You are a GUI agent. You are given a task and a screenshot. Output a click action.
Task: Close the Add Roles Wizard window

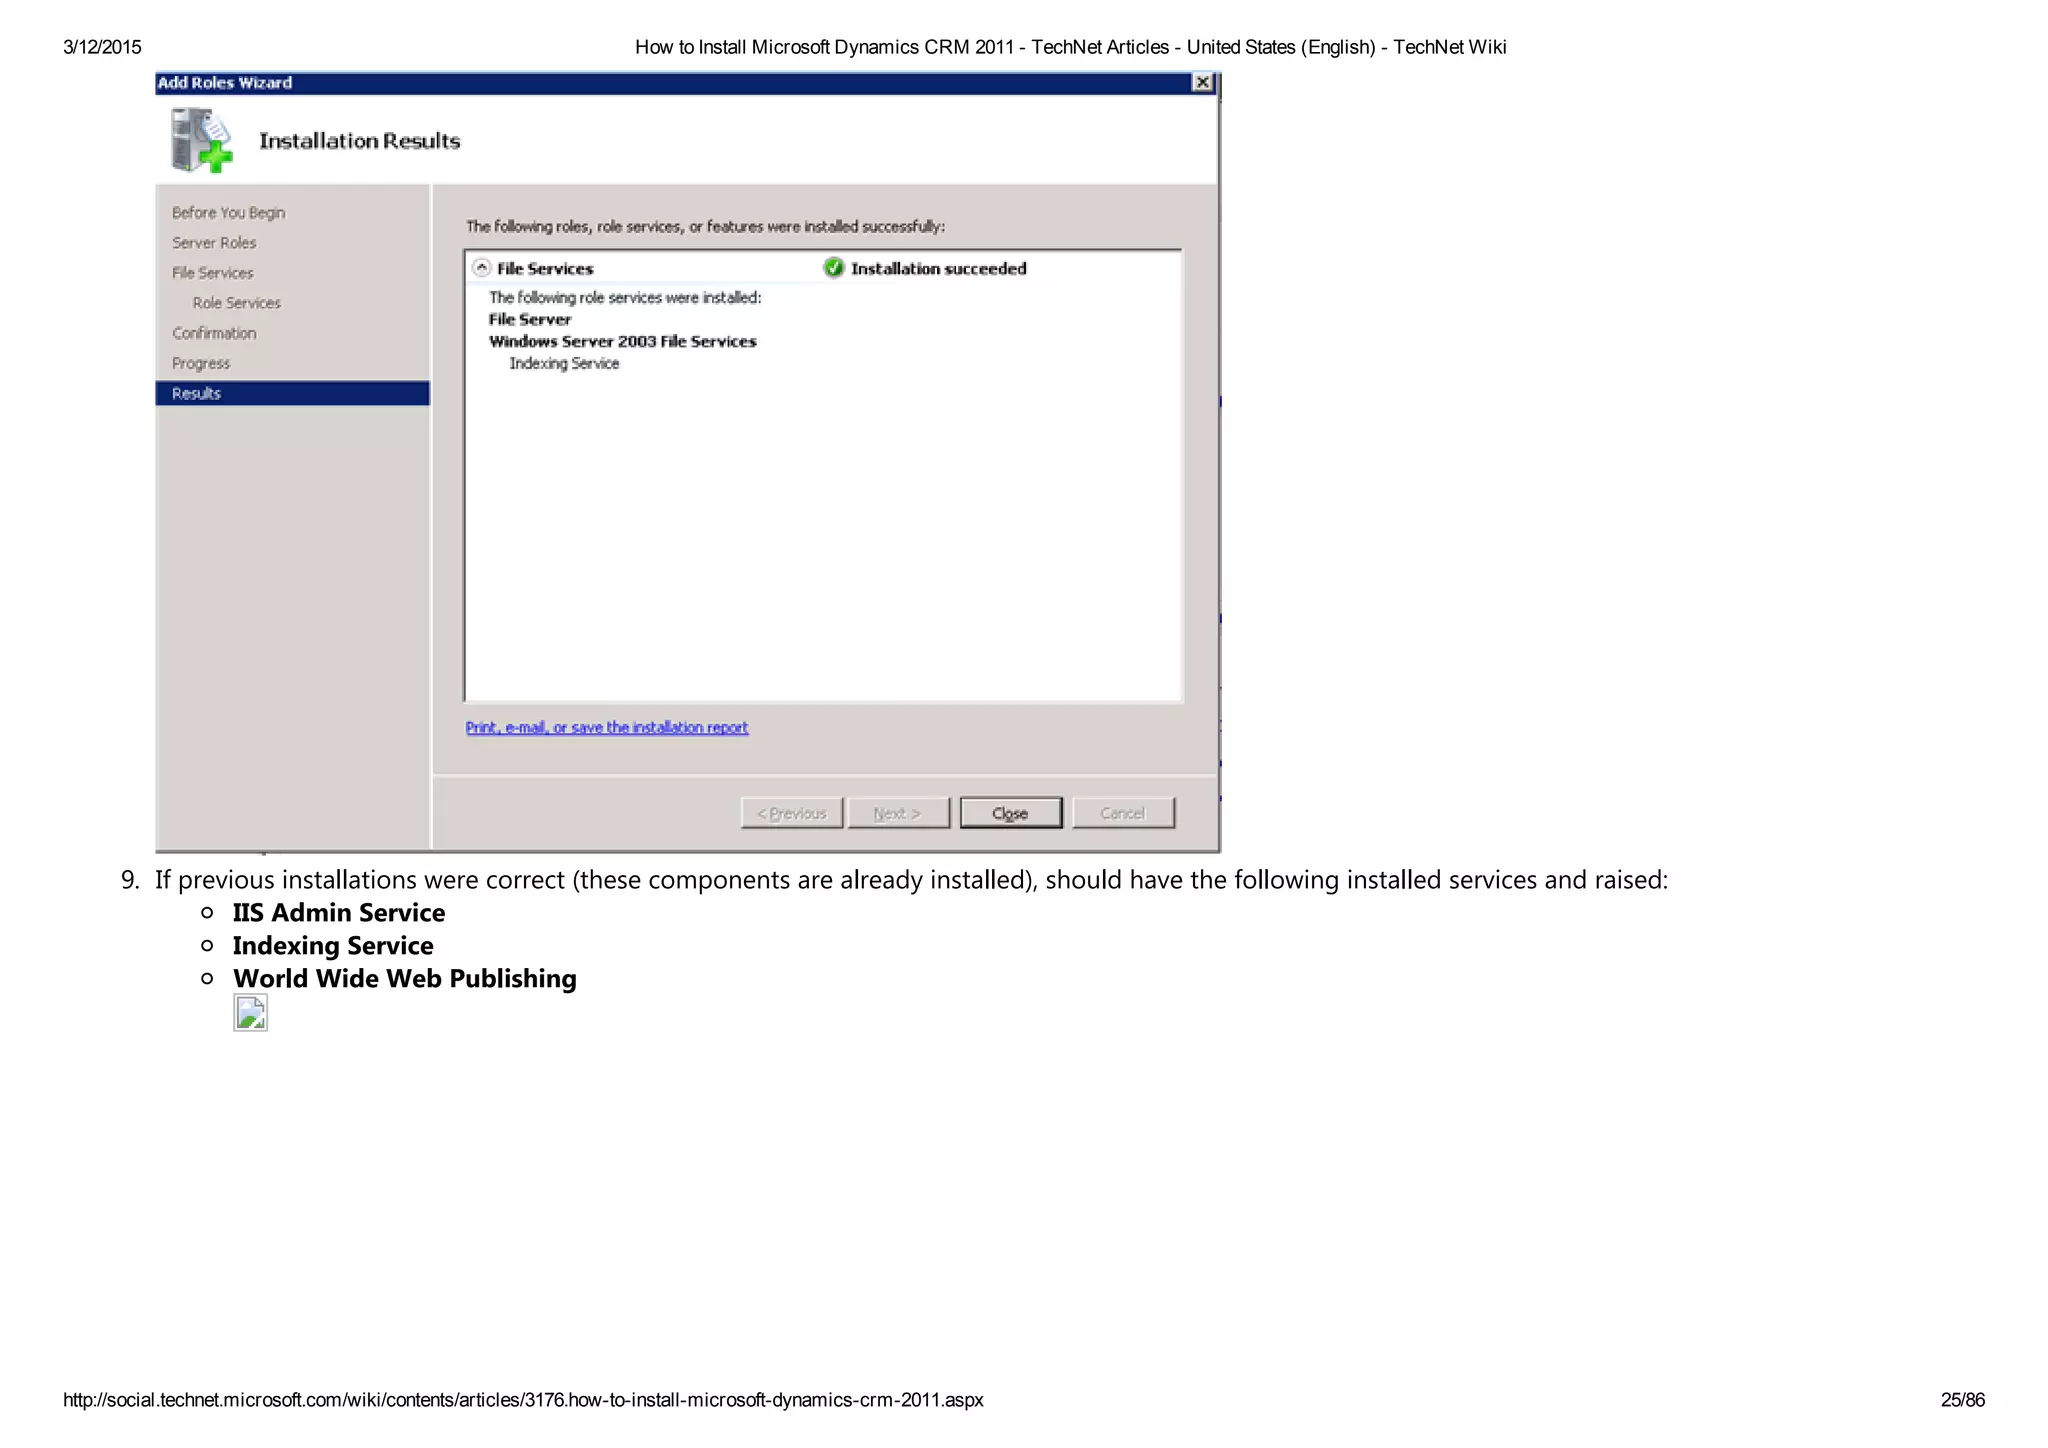[x=1203, y=83]
